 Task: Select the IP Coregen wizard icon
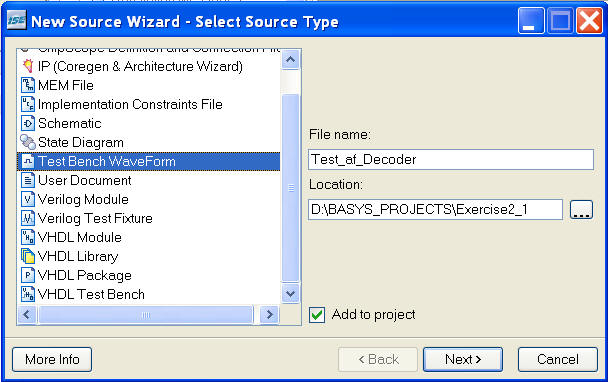click(x=28, y=66)
